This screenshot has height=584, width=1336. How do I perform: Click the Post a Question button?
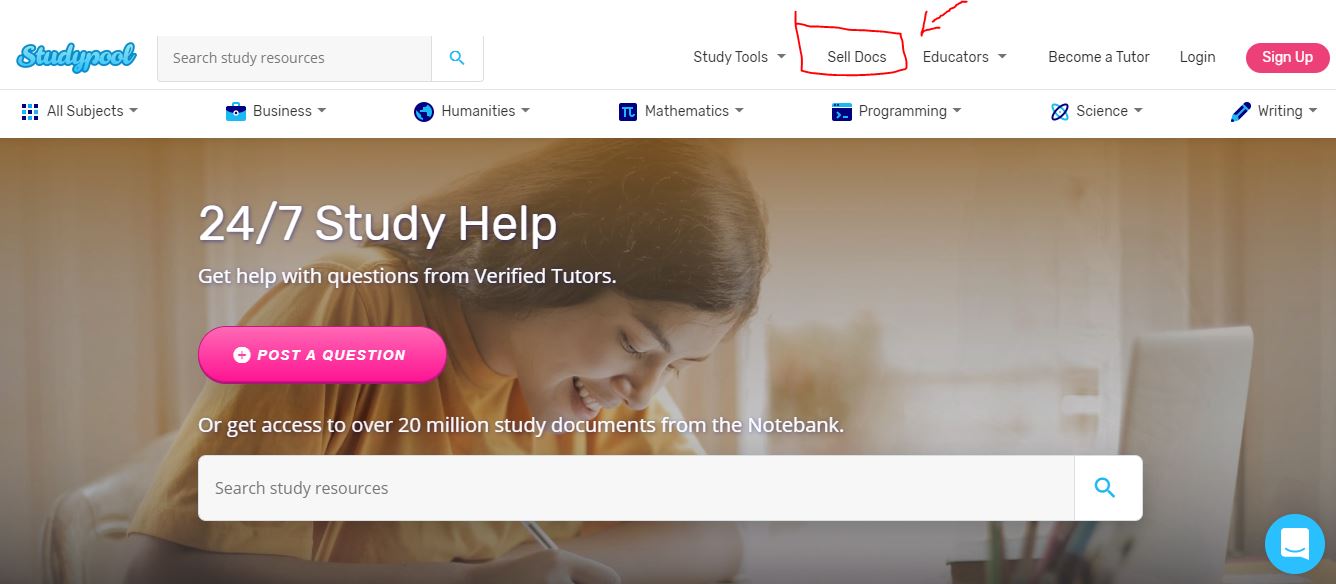click(x=322, y=355)
